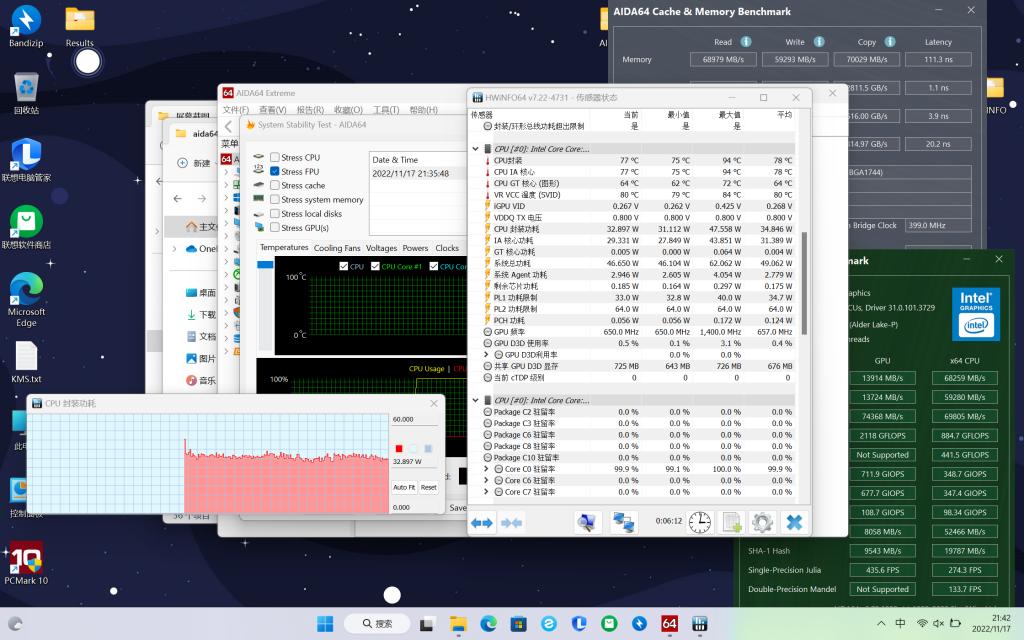Expand the Core C0 residency row

point(486,469)
